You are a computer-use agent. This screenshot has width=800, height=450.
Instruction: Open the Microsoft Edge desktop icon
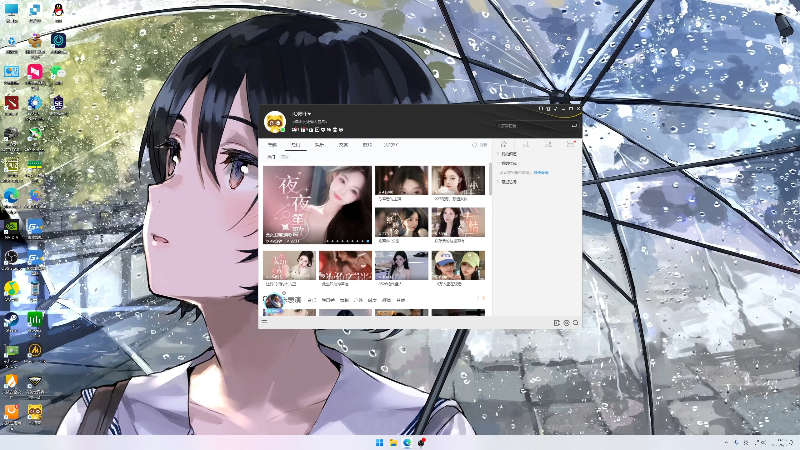[x=11, y=197]
